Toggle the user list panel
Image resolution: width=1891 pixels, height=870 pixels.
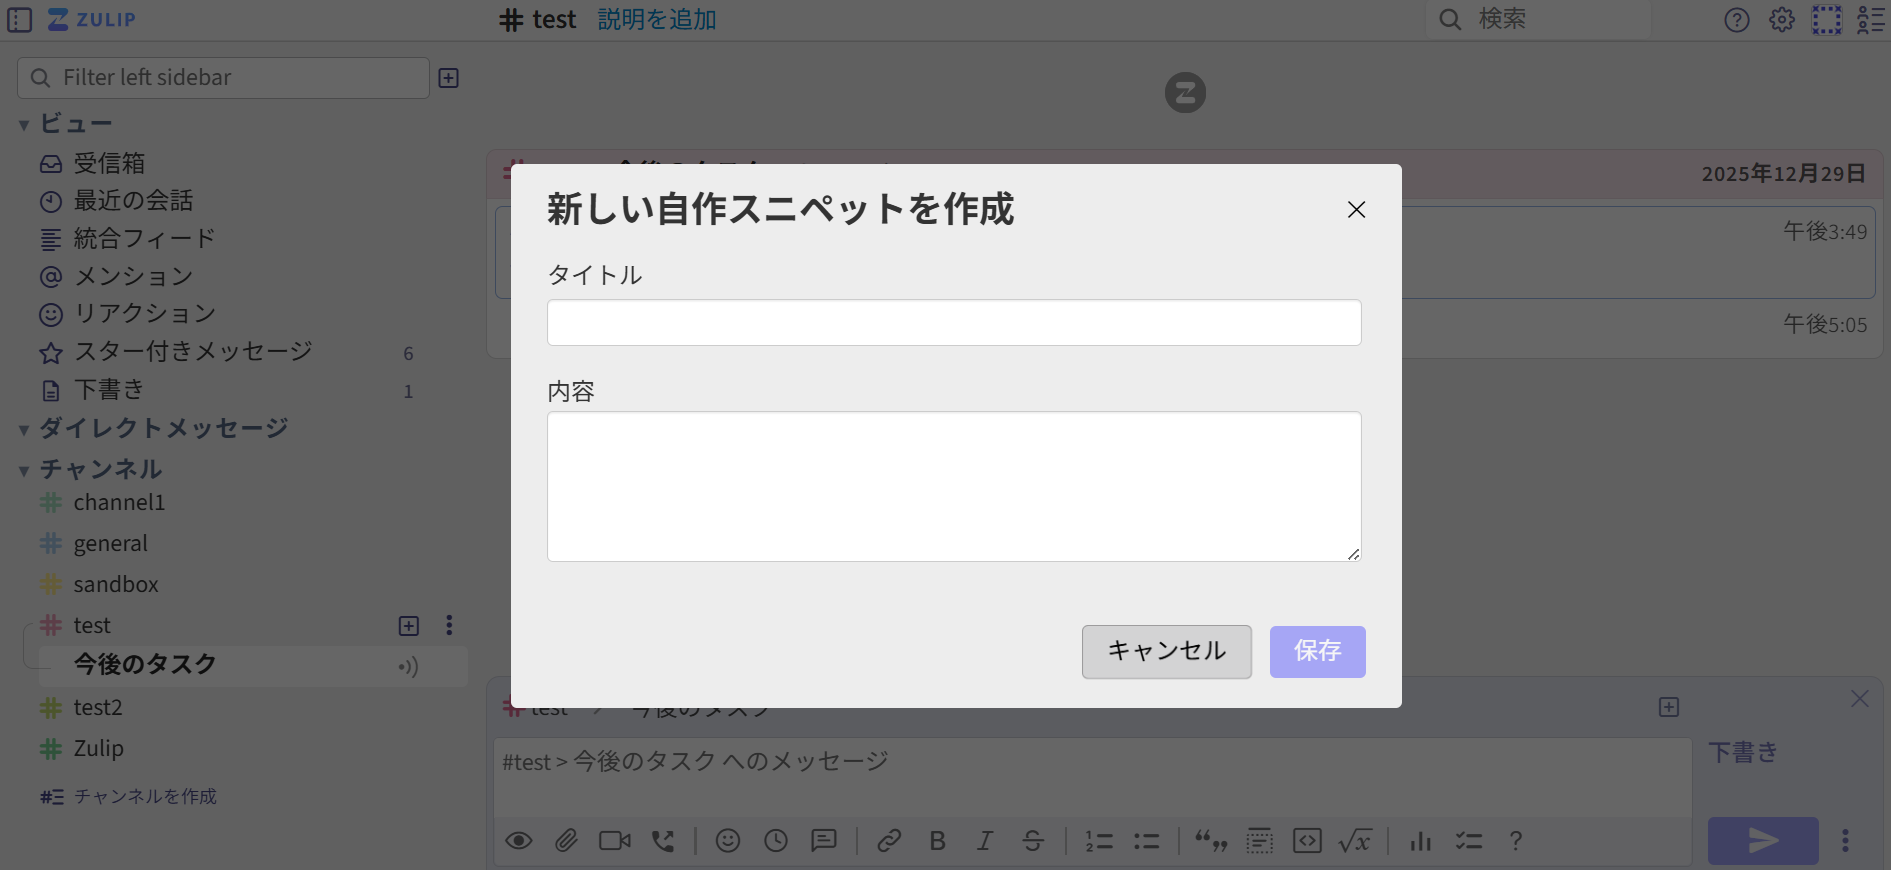[1870, 20]
